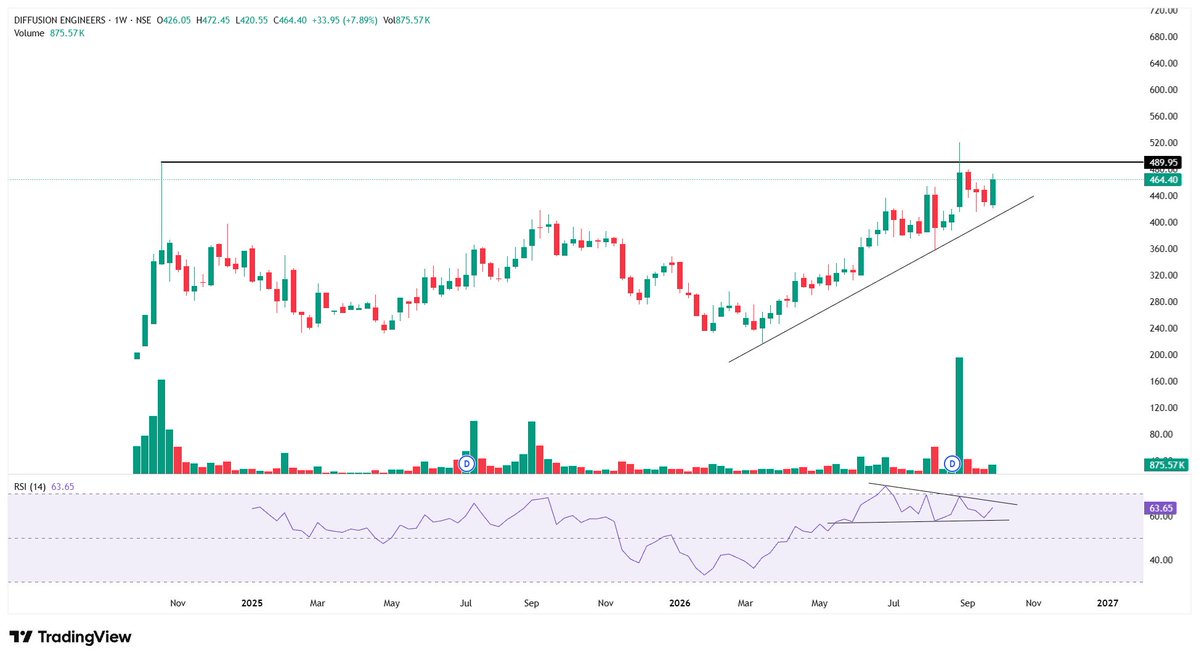Open the TradingView logo link
Viewport: 1199px width, 660px height.
click(x=70, y=637)
